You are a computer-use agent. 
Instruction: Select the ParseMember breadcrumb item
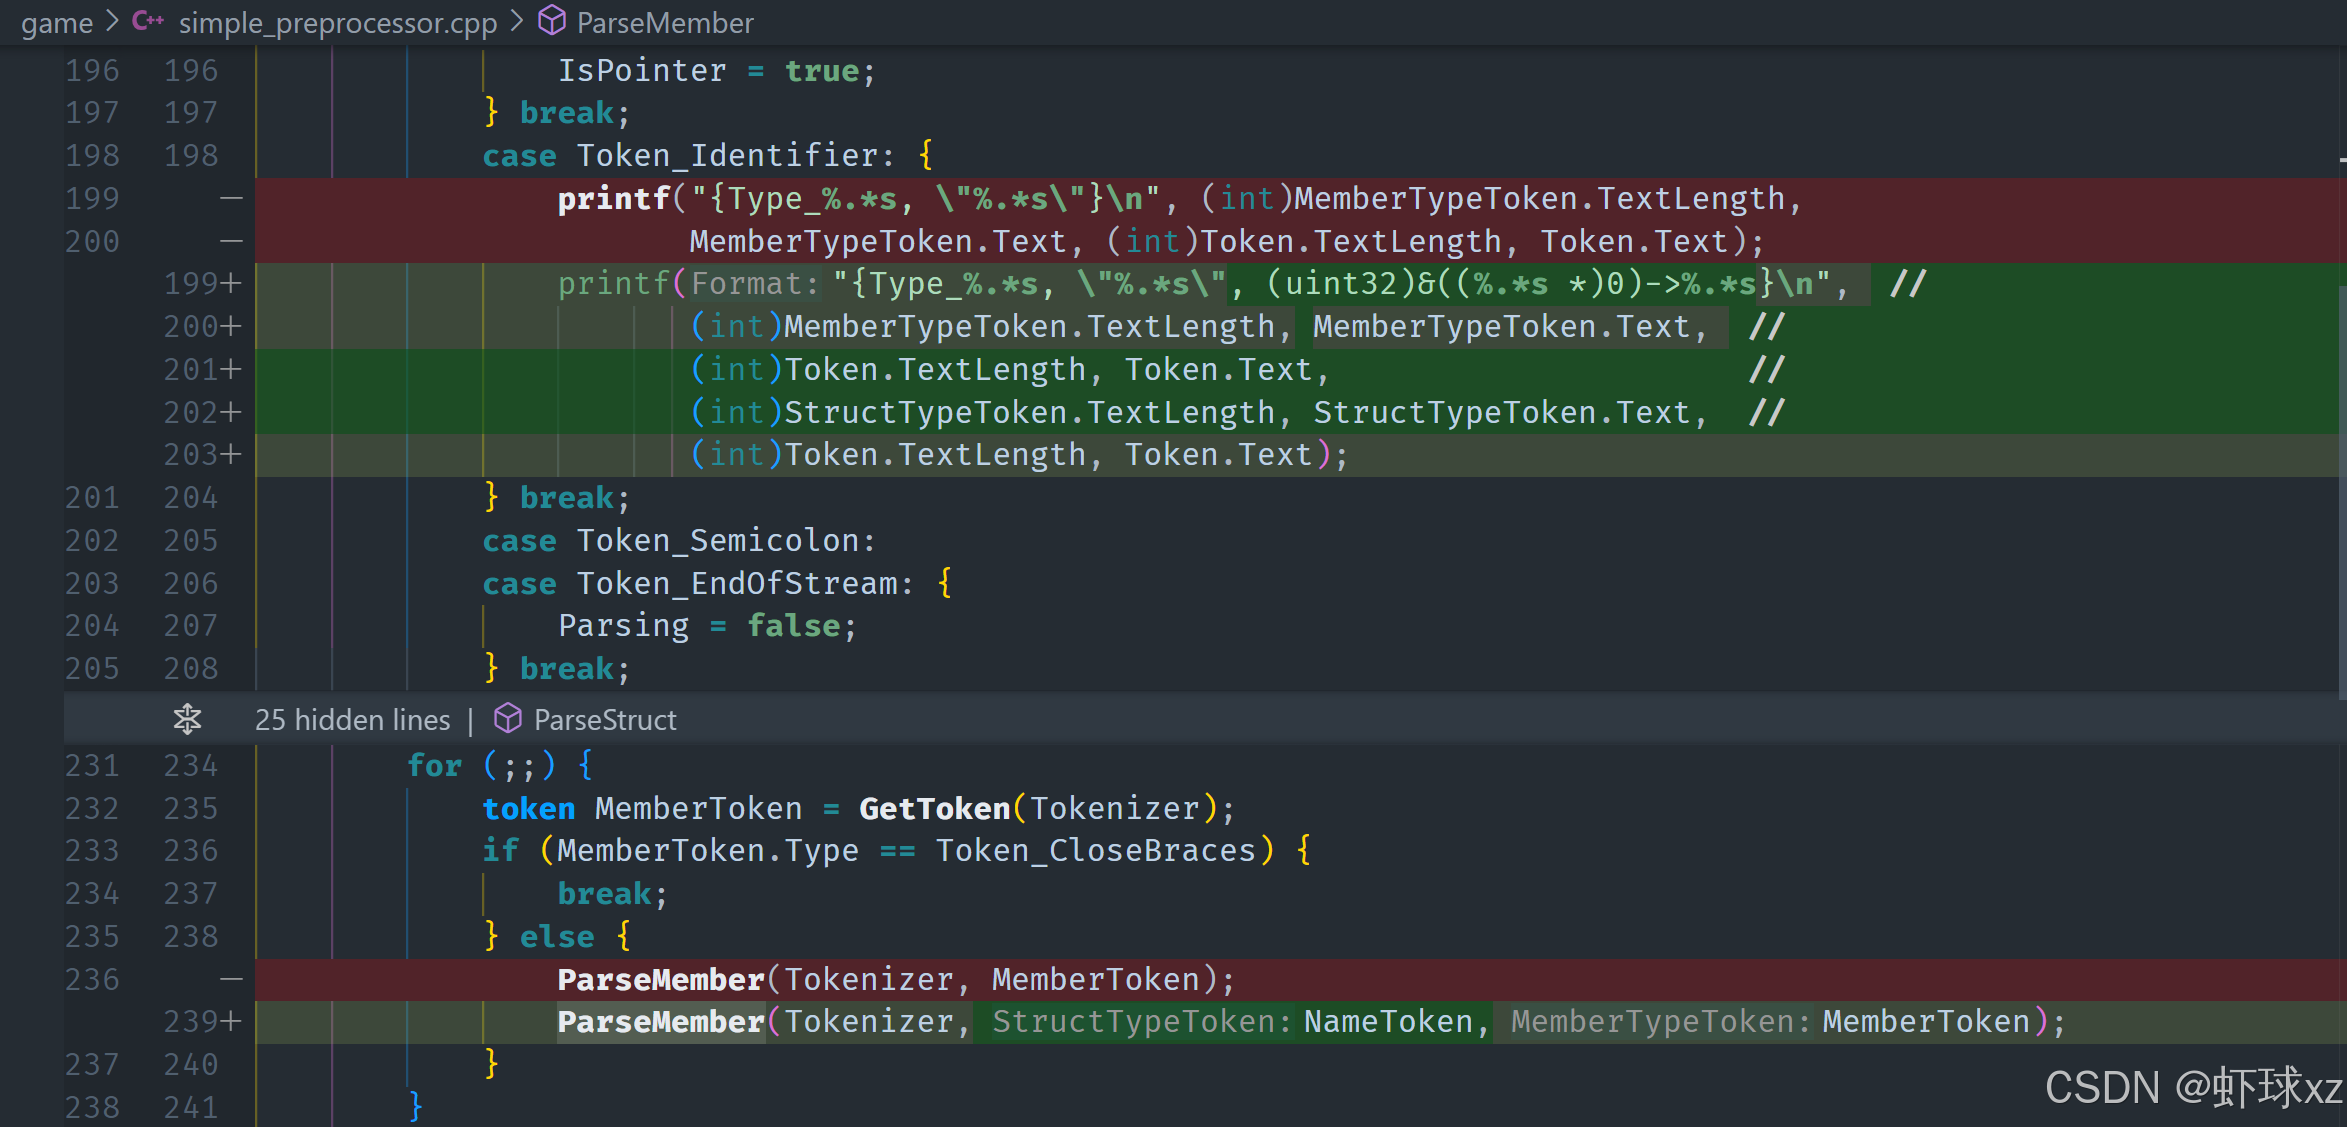pos(664,23)
